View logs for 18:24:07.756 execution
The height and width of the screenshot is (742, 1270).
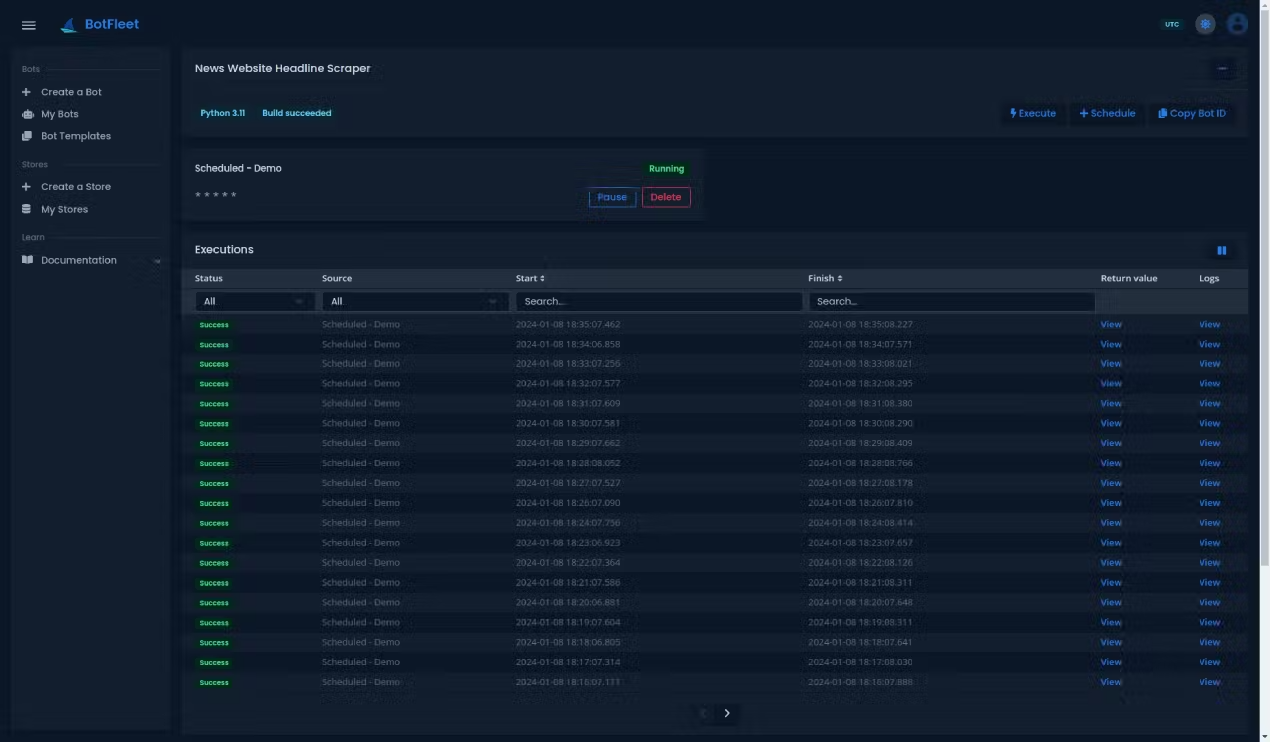(x=1209, y=523)
